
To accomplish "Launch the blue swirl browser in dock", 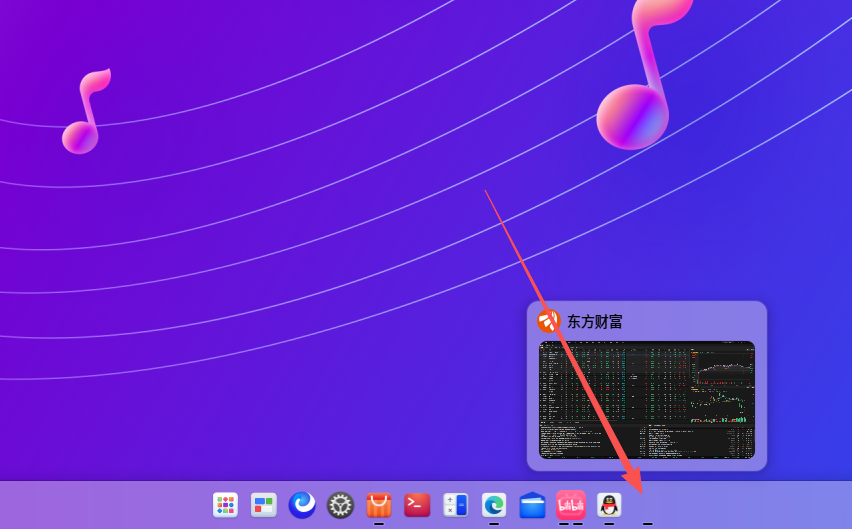I will coord(302,505).
